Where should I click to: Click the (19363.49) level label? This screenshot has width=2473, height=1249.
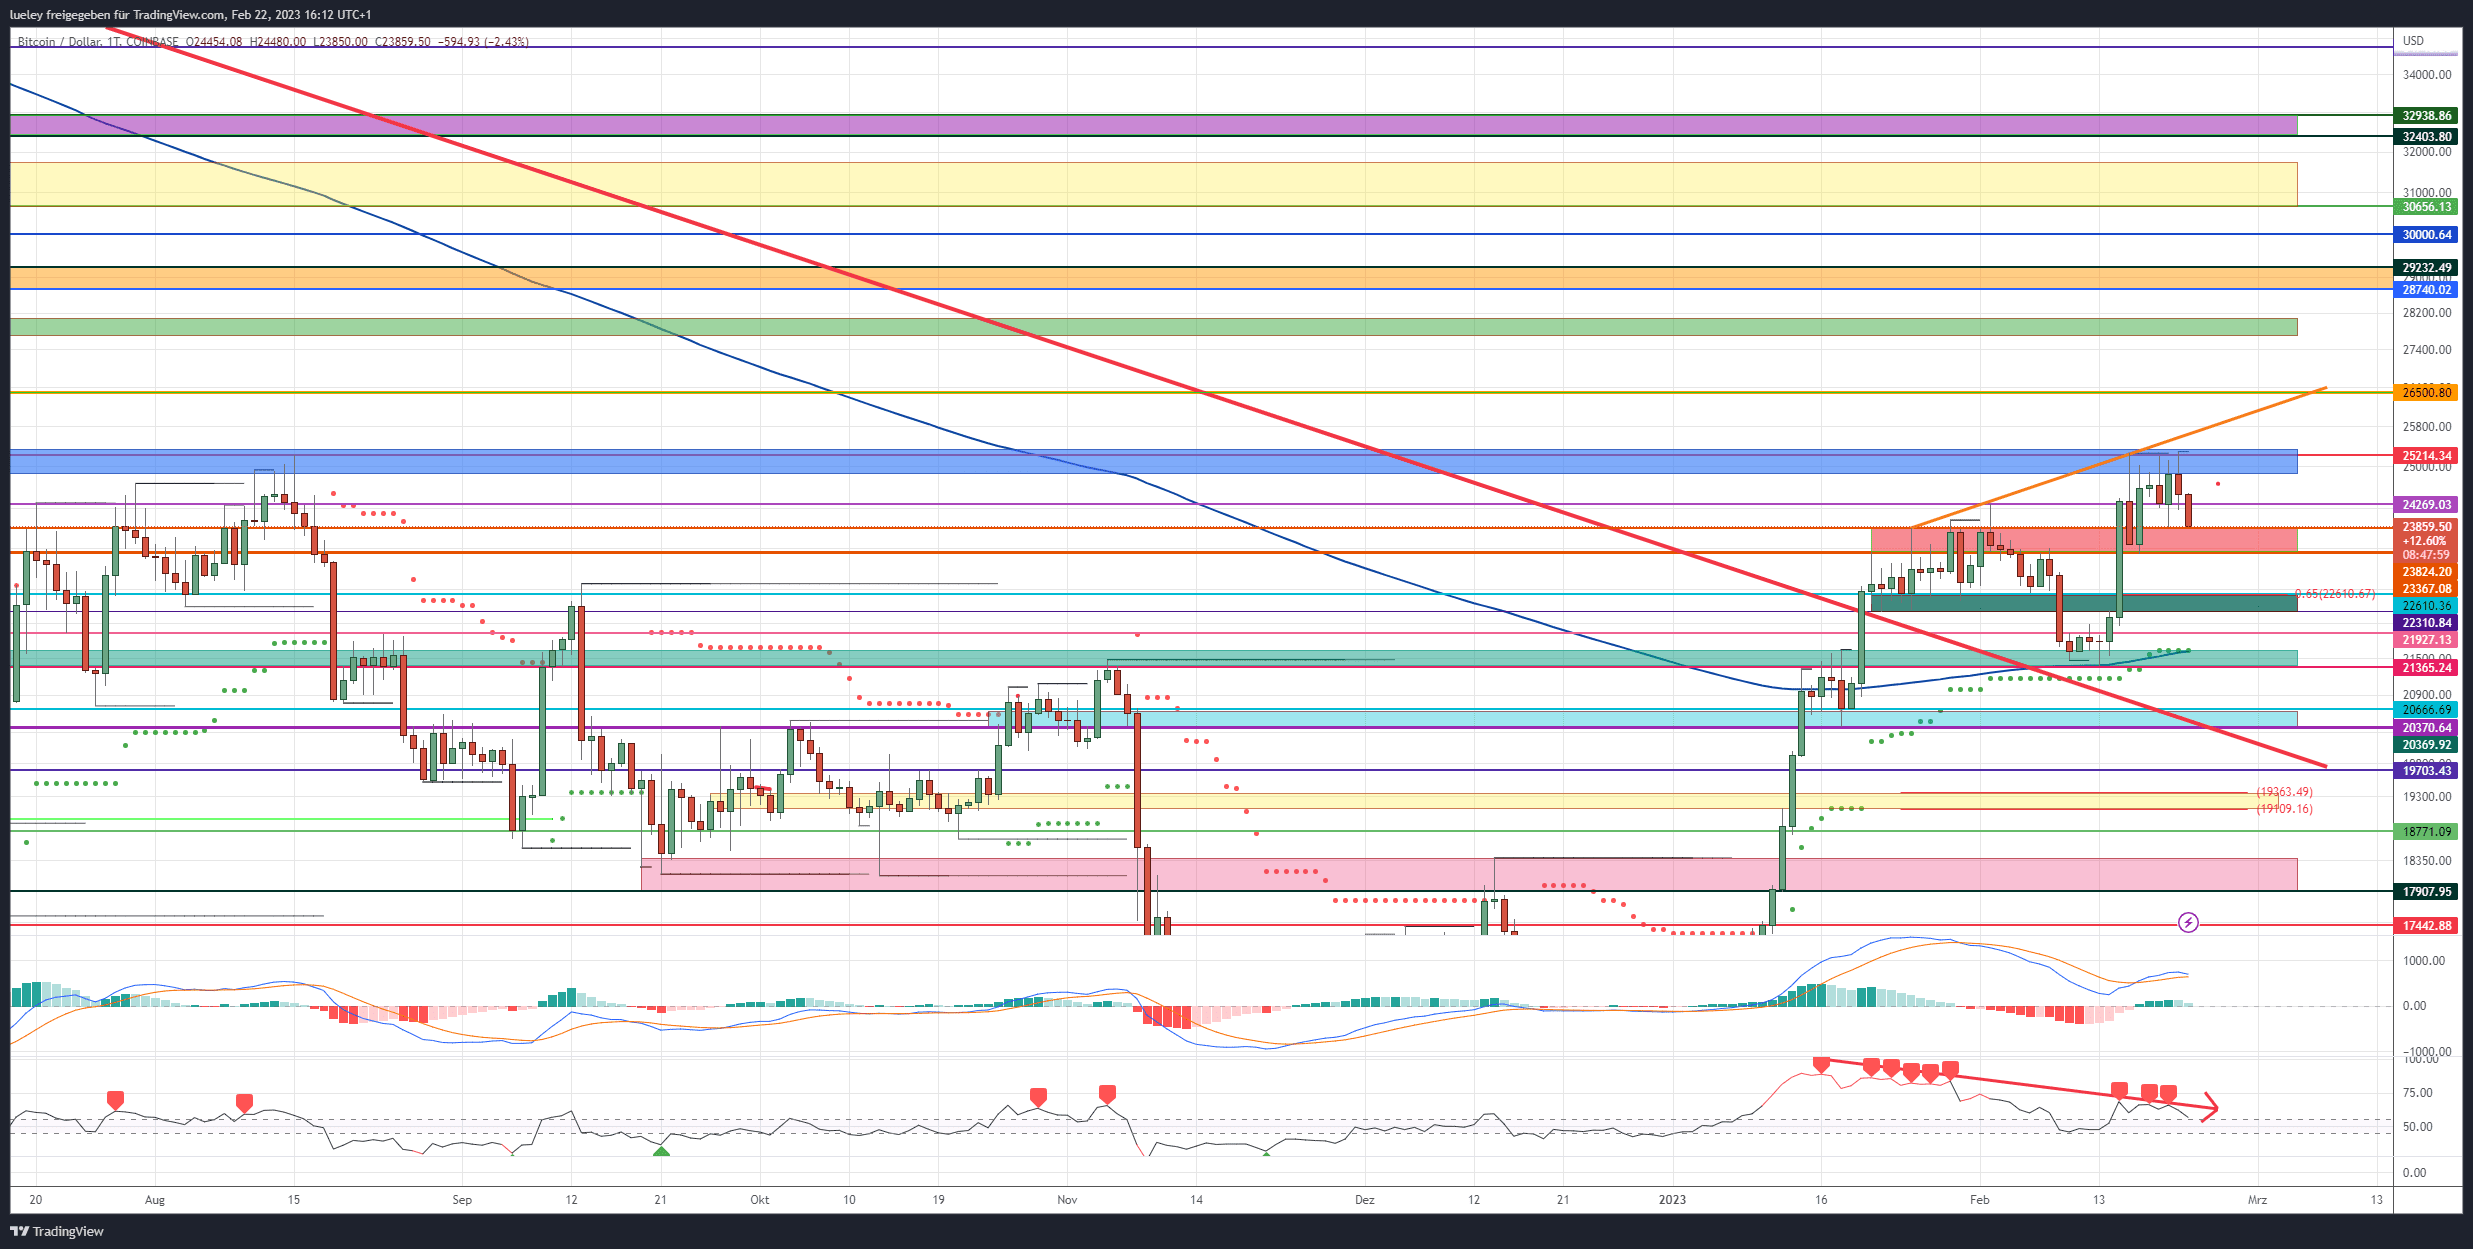(2284, 792)
